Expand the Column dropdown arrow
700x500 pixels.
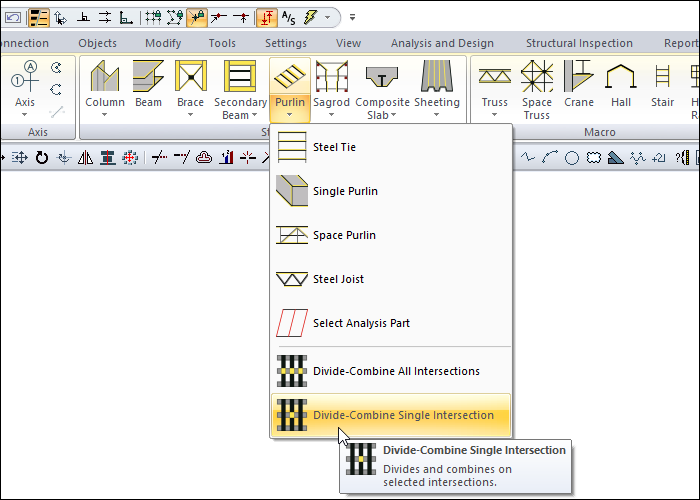pyautogui.click(x=104, y=115)
